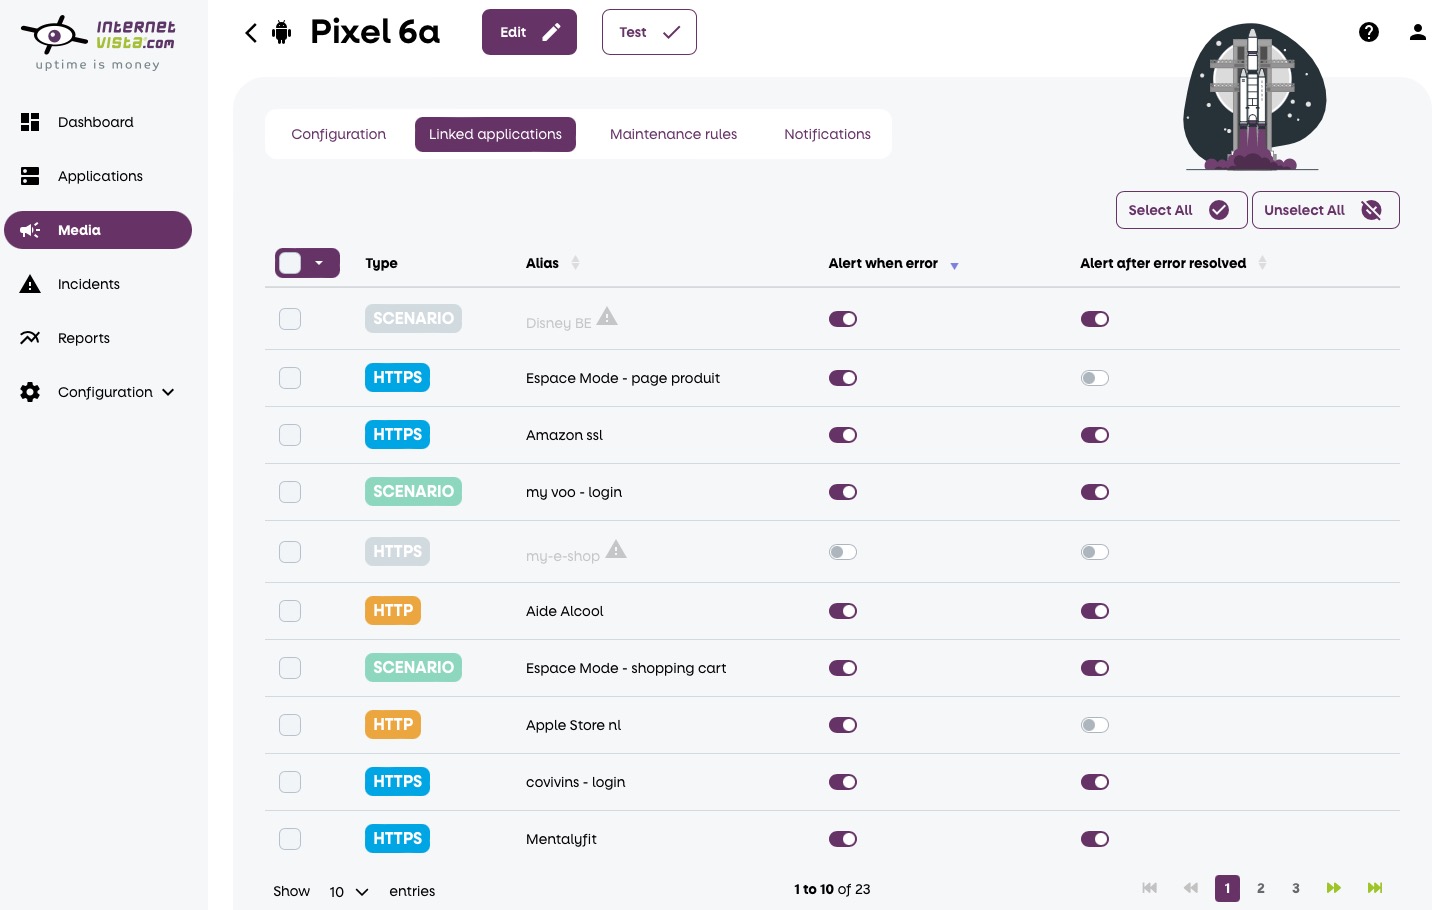Viewport: 1446px width, 910px height.
Task: Expand the Configuration sidebar menu
Action: (98, 392)
